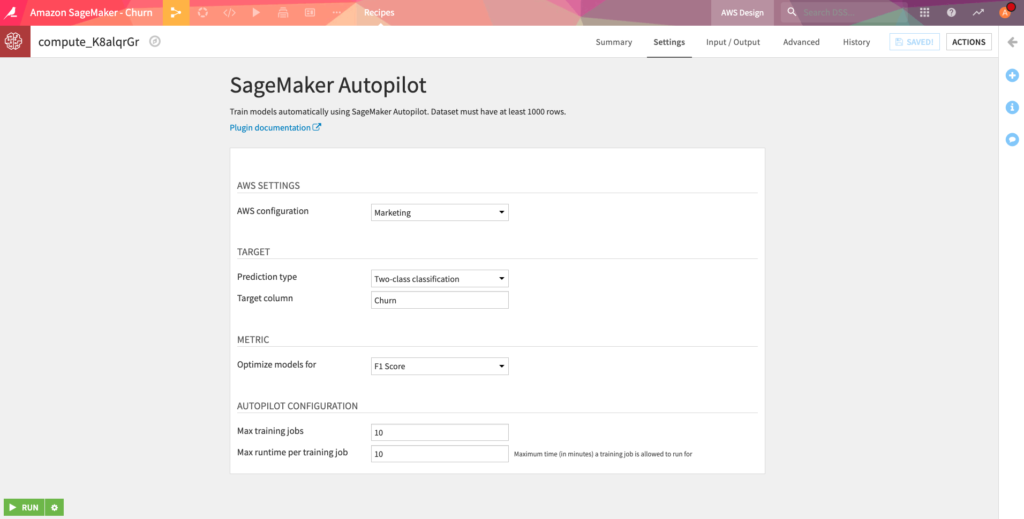Viewport: 1024px width, 519px height.
Task: Switch to the Input / Output tab
Action: (733, 42)
